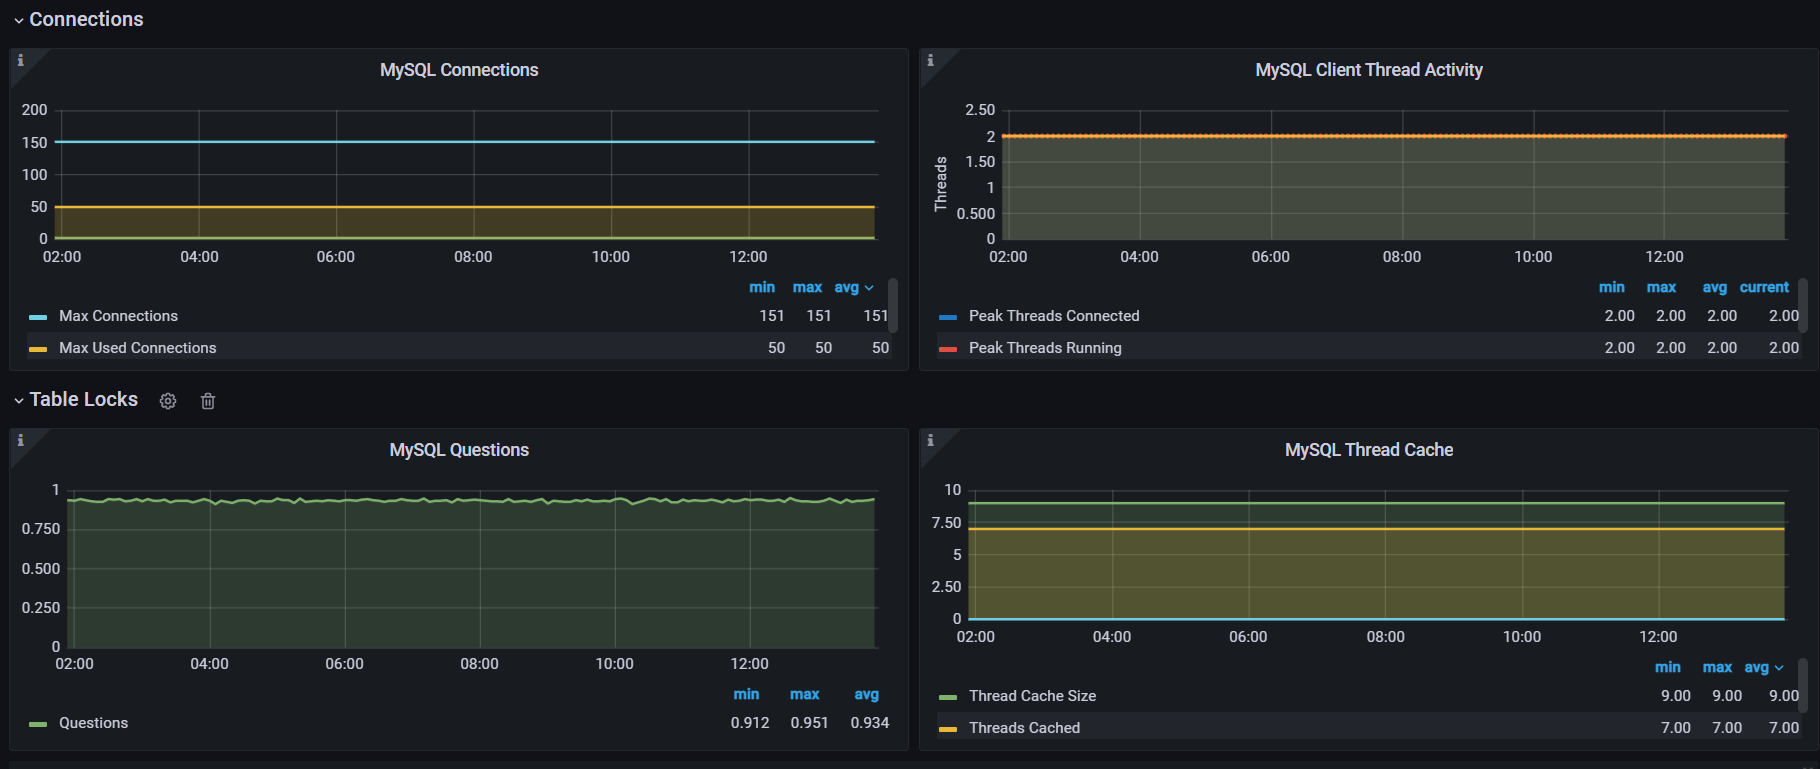Change Peak Threads Running color swatch
1820x769 pixels.
pos(948,349)
